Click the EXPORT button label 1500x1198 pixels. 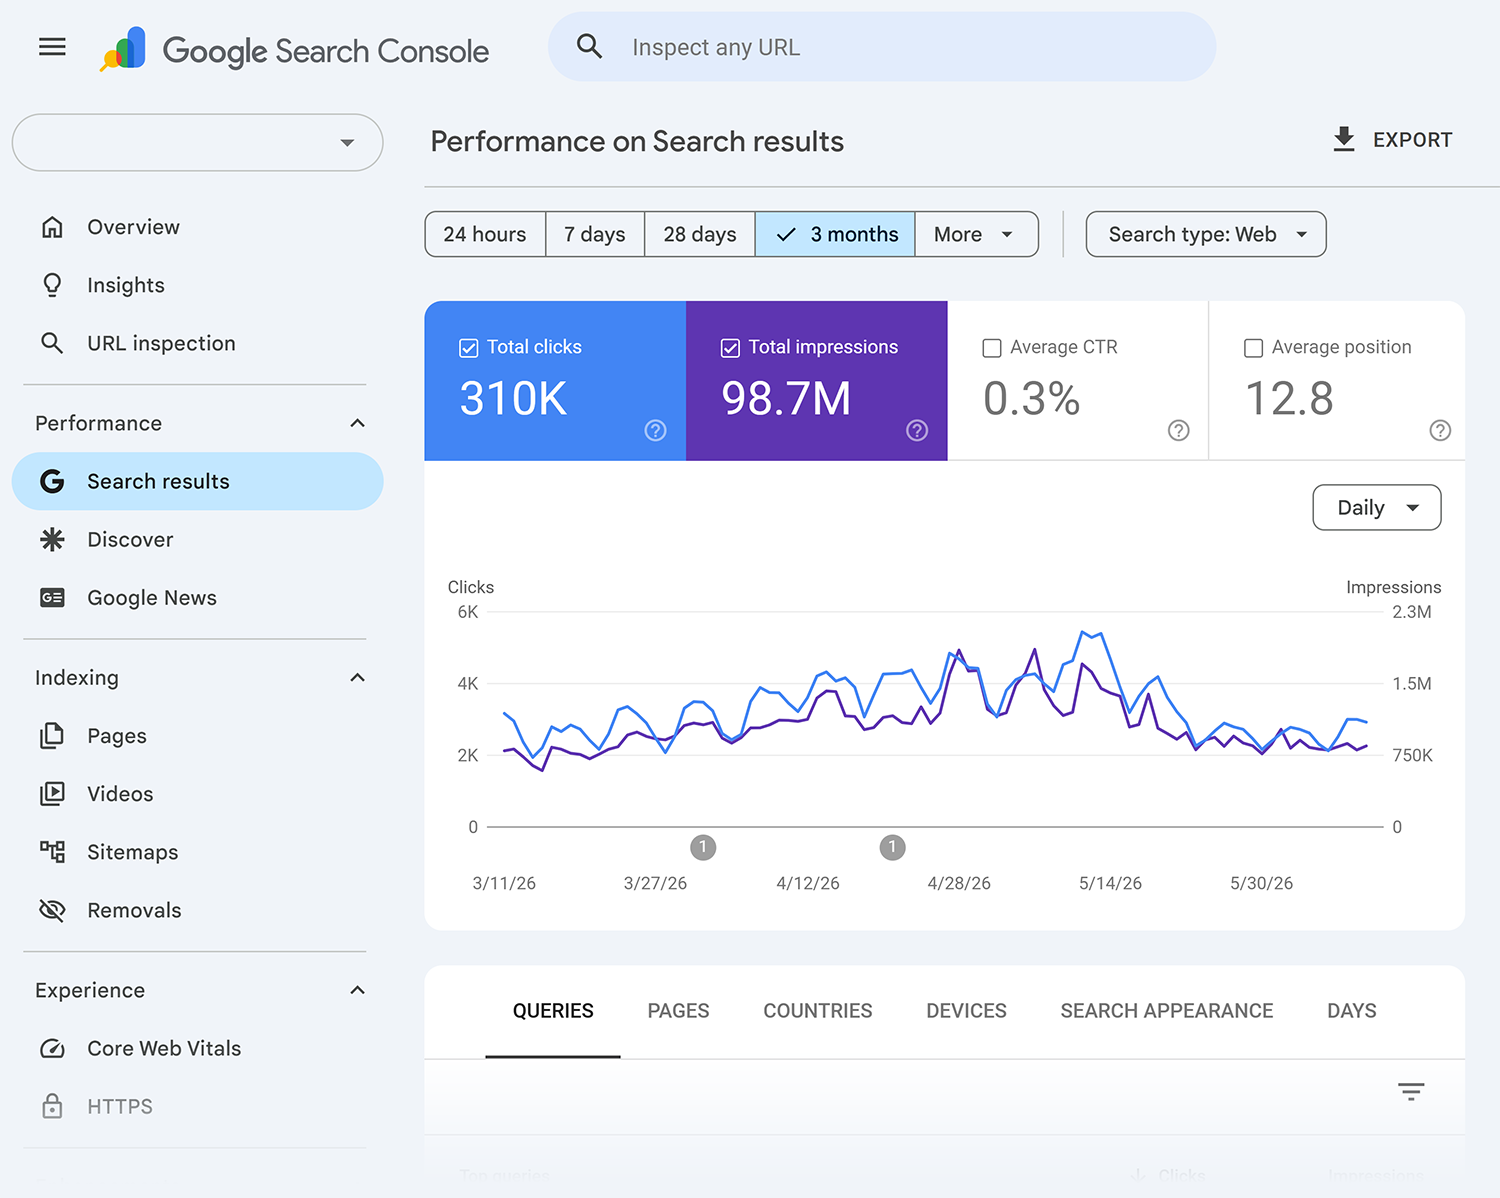[x=1412, y=140]
